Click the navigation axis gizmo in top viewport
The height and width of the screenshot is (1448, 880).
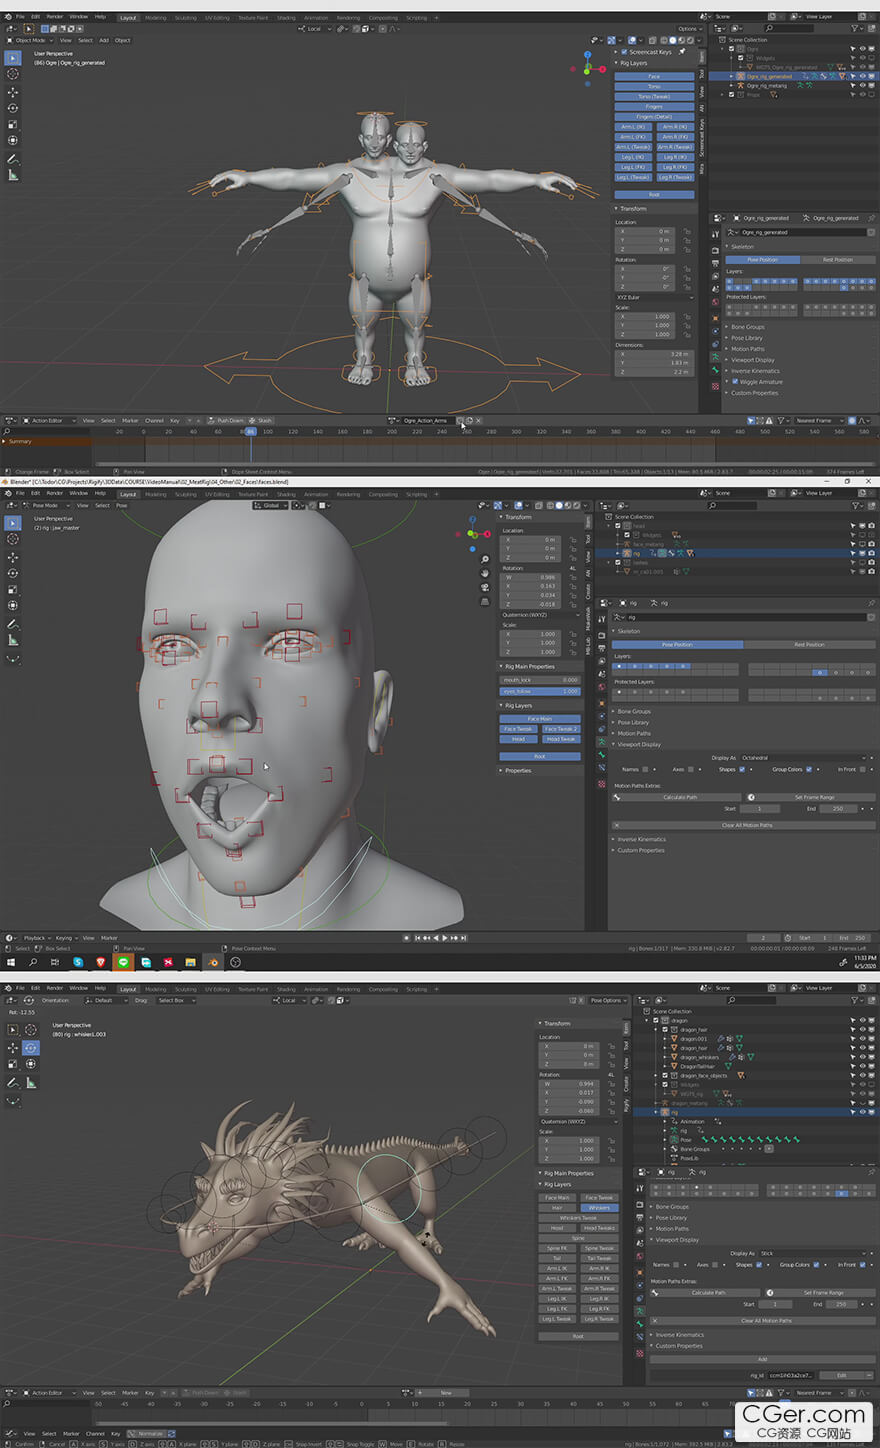pyautogui.click(x=587, y=69)
